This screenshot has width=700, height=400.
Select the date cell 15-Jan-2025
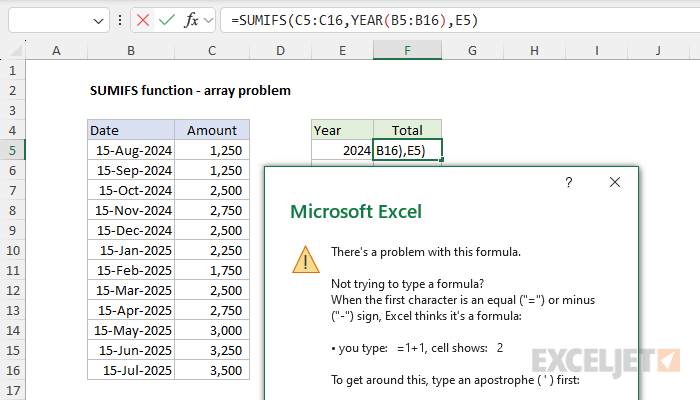coord(131,250)
